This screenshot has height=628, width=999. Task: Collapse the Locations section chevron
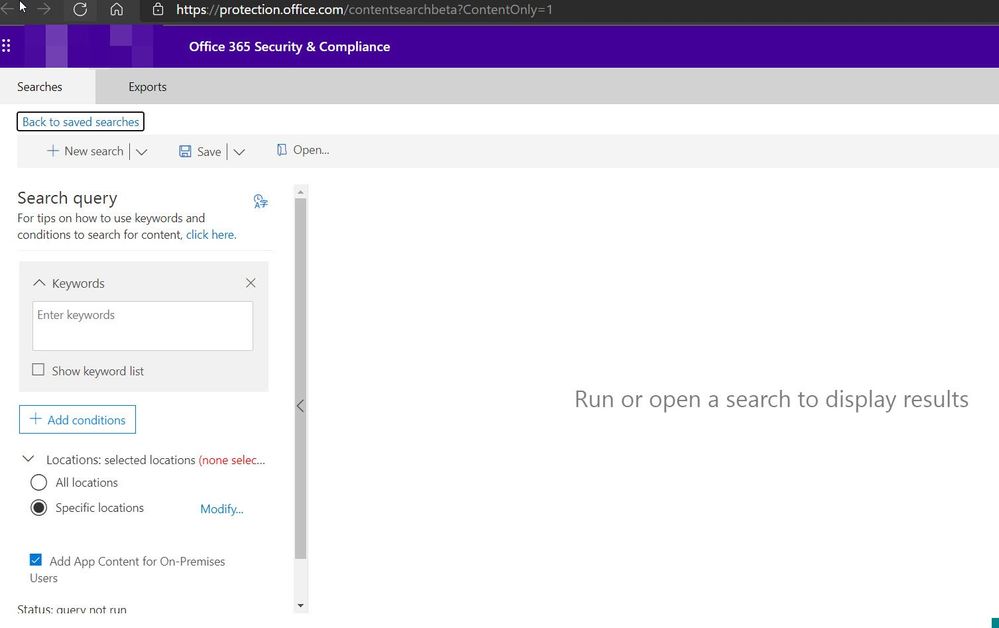[28, 459]
